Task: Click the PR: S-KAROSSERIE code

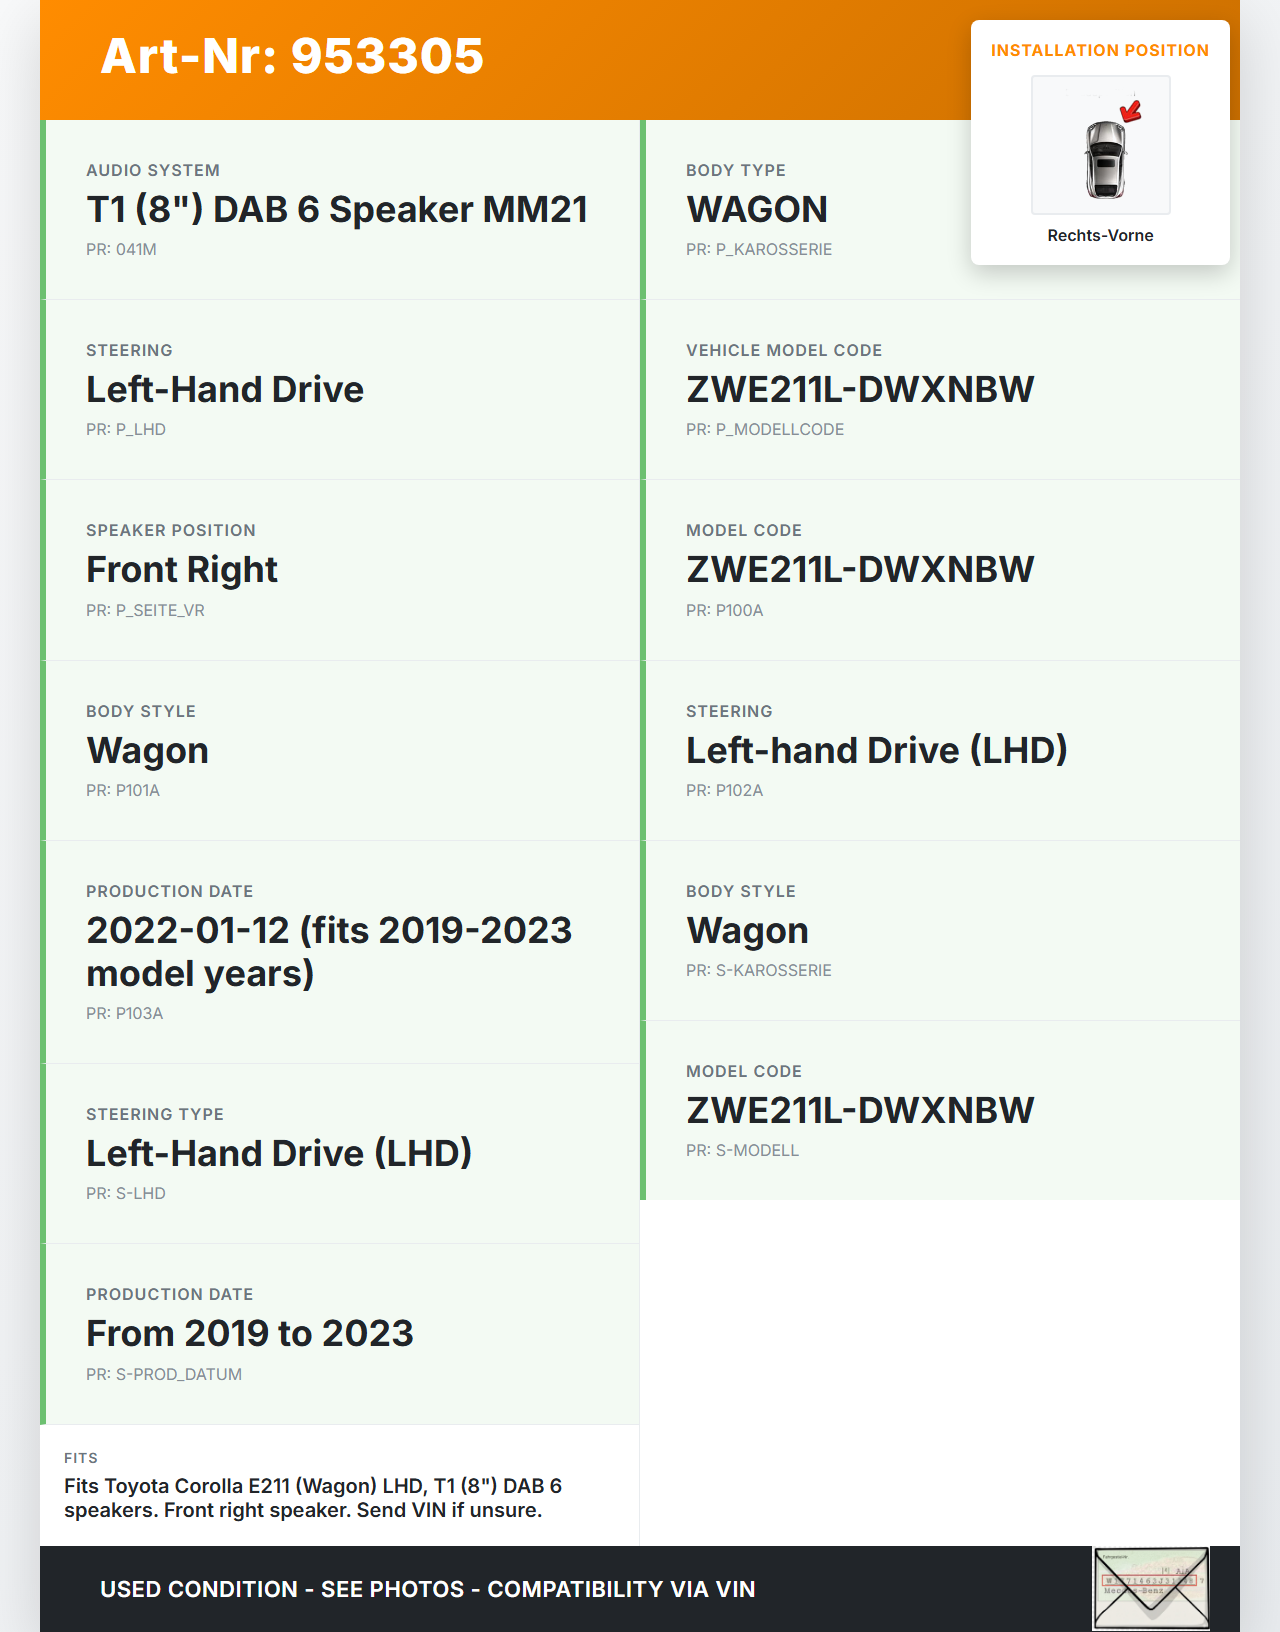Action: 758,971
